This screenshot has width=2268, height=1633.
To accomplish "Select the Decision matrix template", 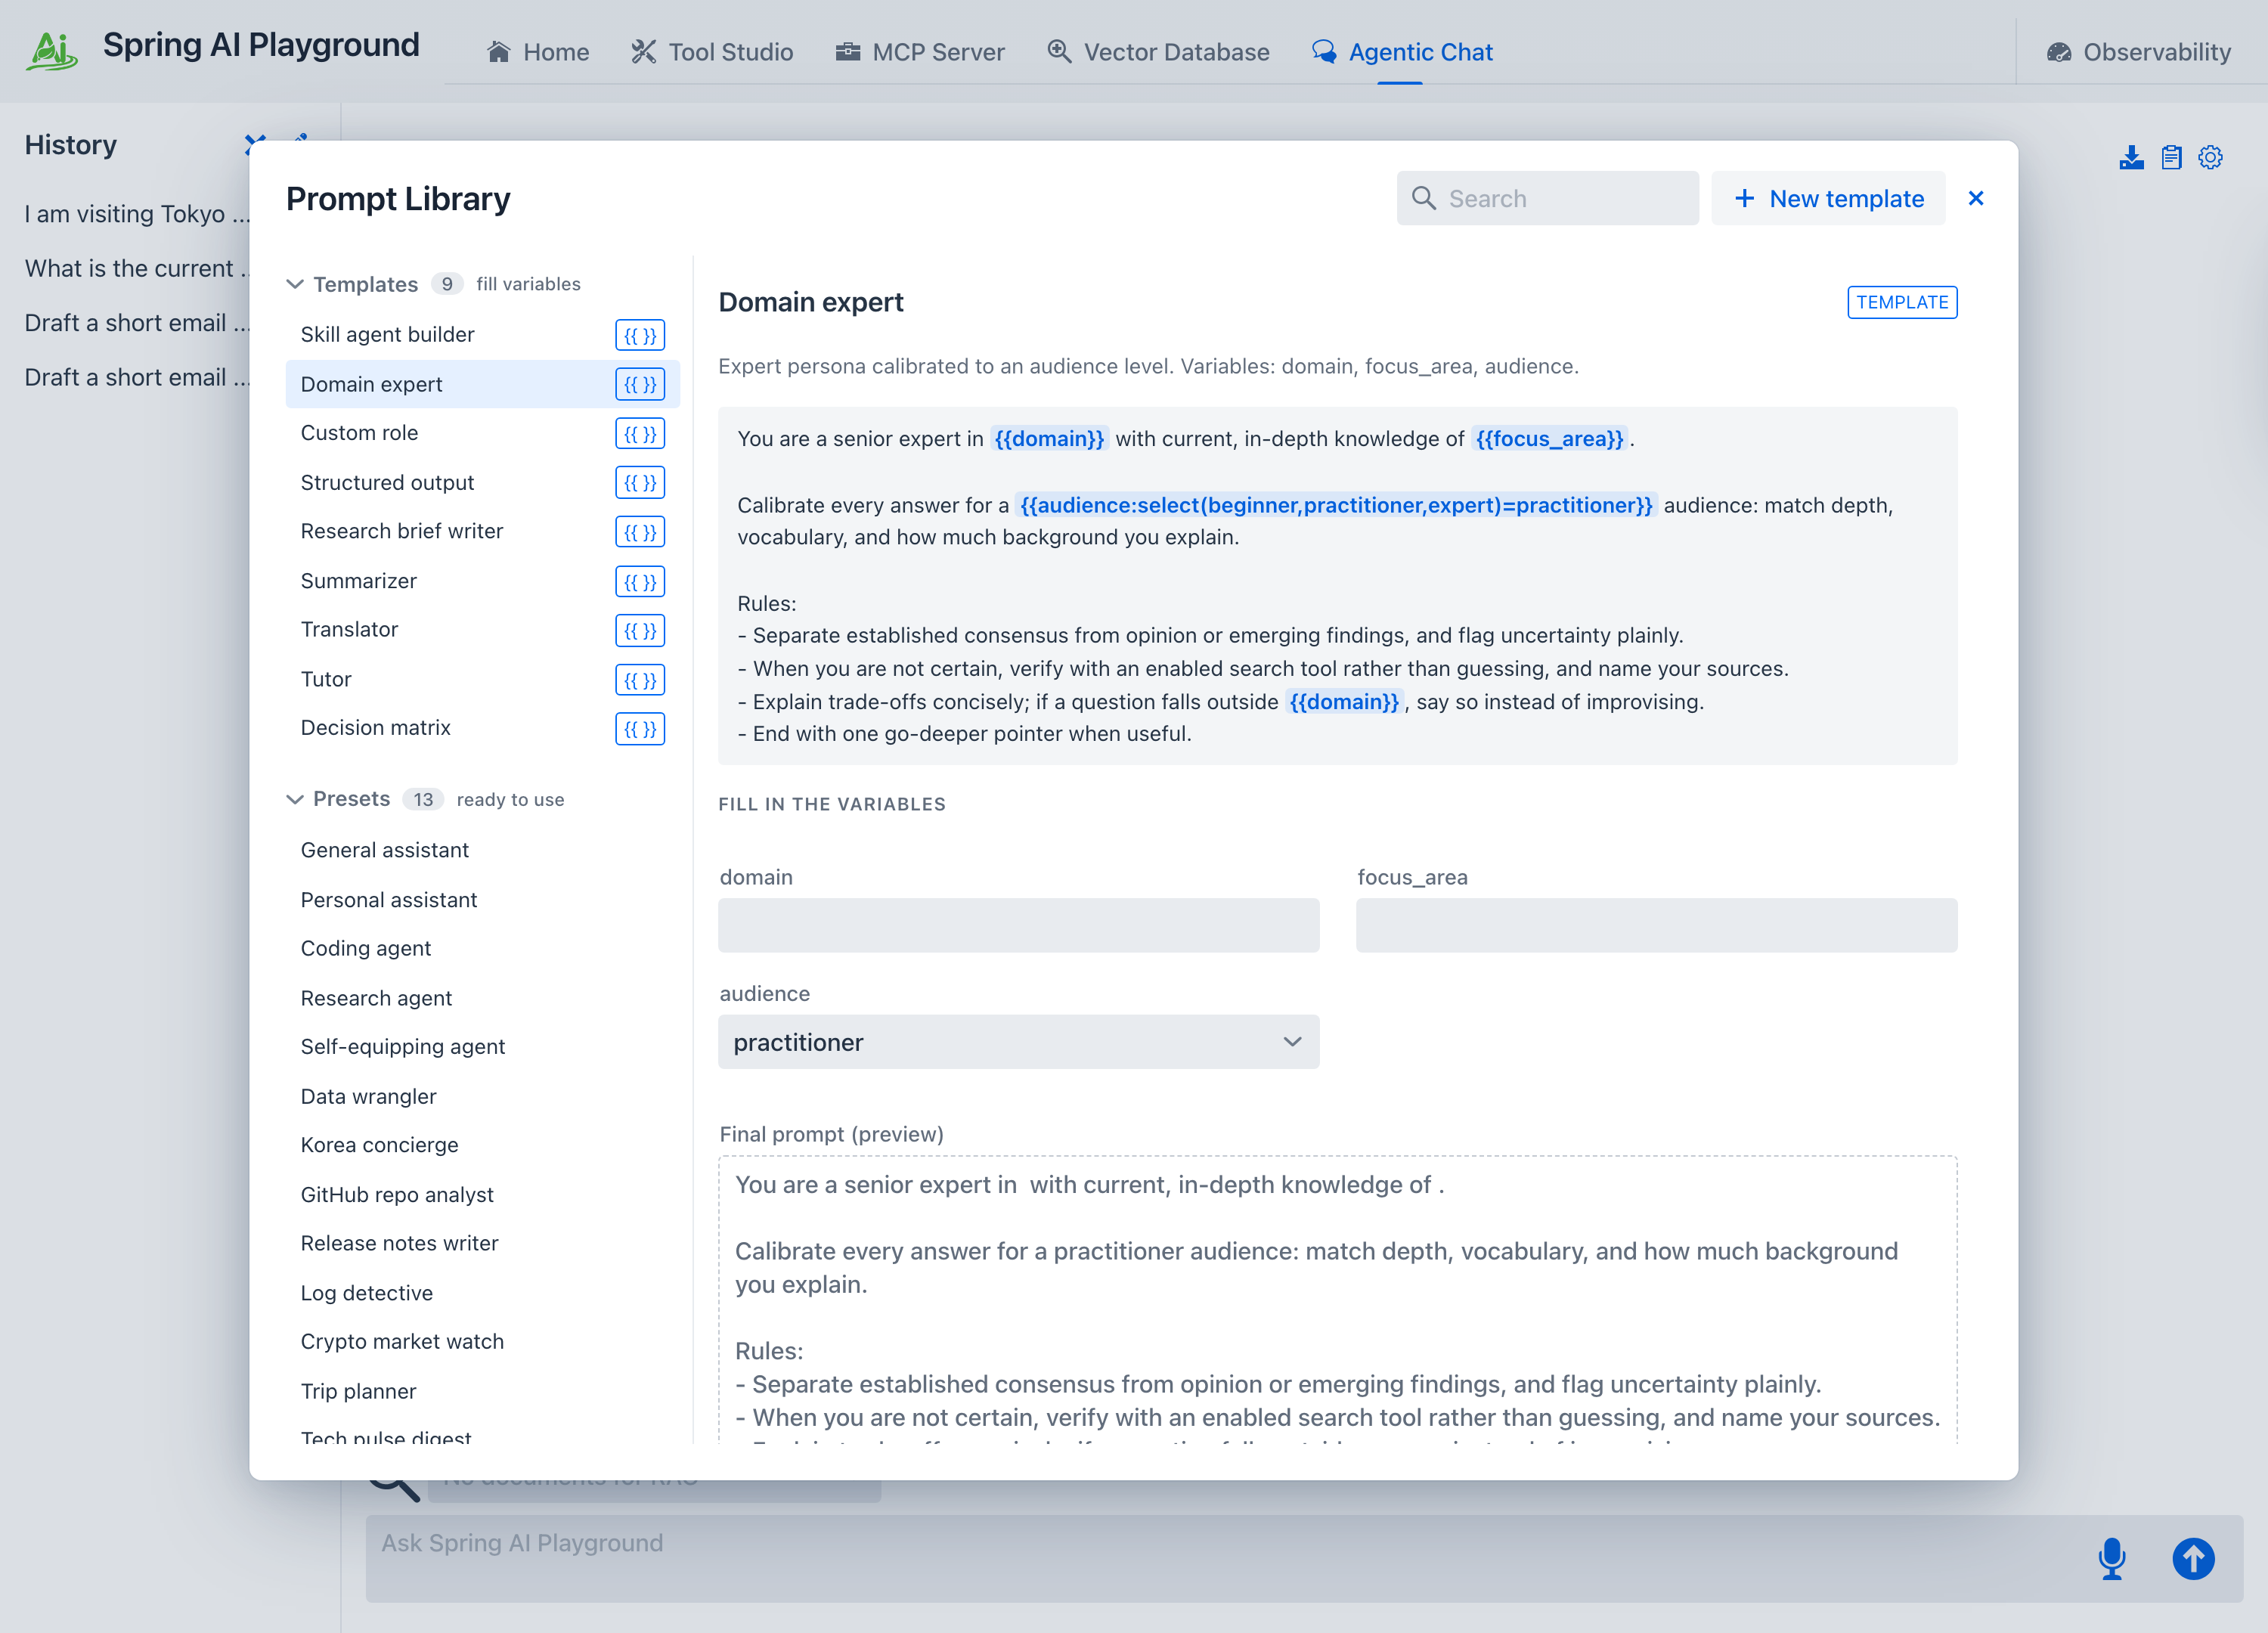I will click(x=483, y=729).
